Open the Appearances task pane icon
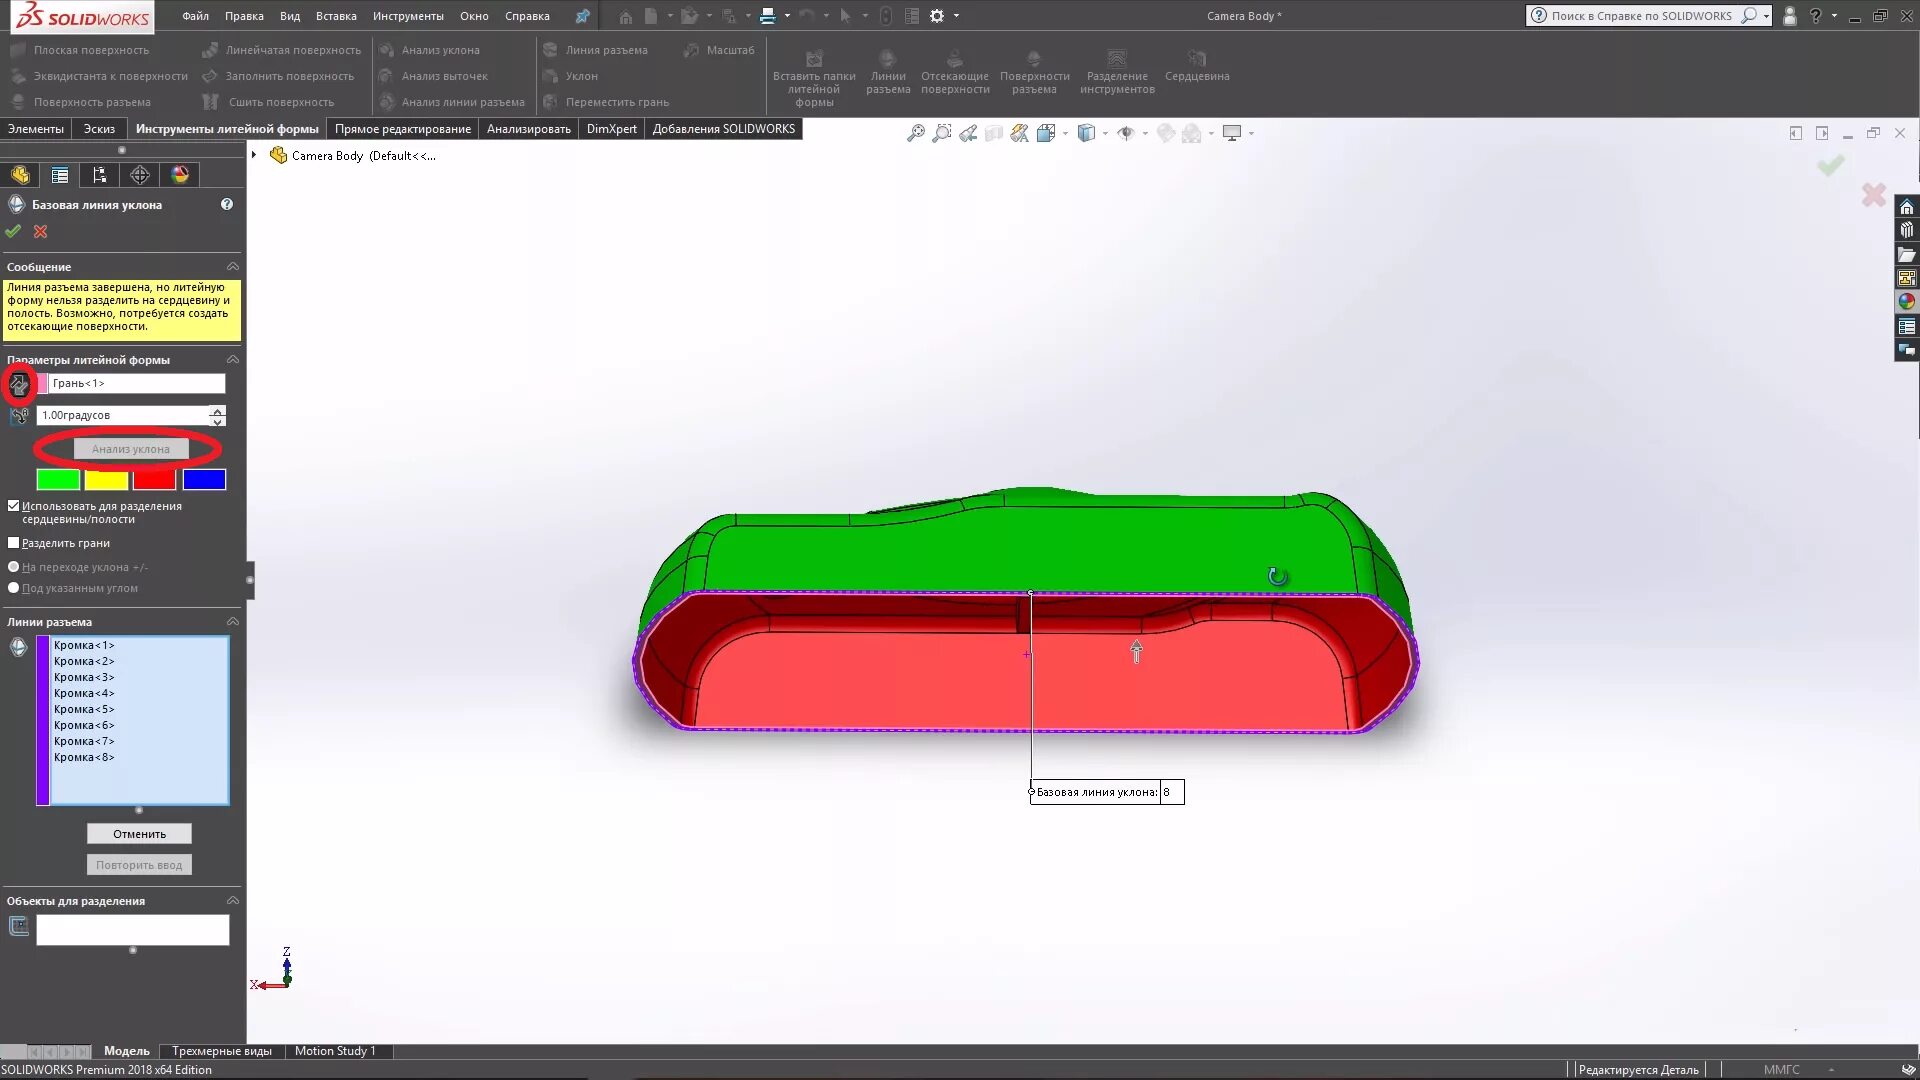The image size is (1920, 1080). click(x=1907, y=301)
